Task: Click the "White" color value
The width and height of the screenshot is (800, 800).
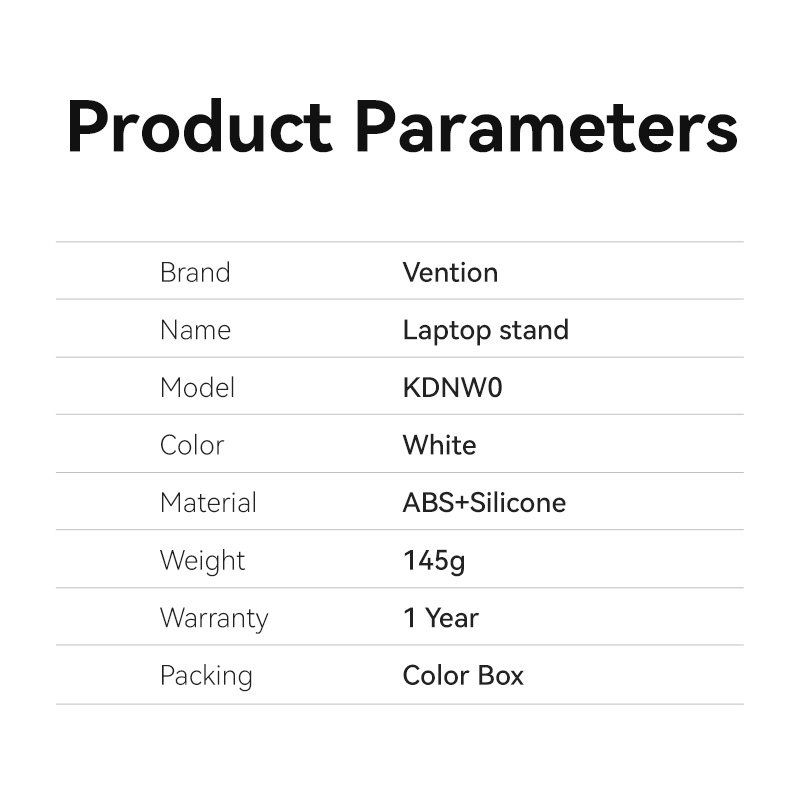Action: coord(439,445)
